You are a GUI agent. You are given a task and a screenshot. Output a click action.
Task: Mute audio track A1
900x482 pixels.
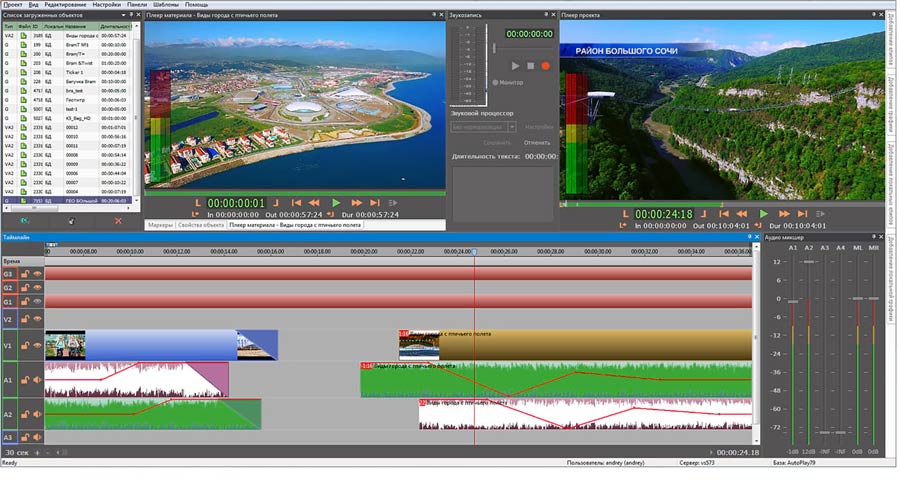point(37,380)
